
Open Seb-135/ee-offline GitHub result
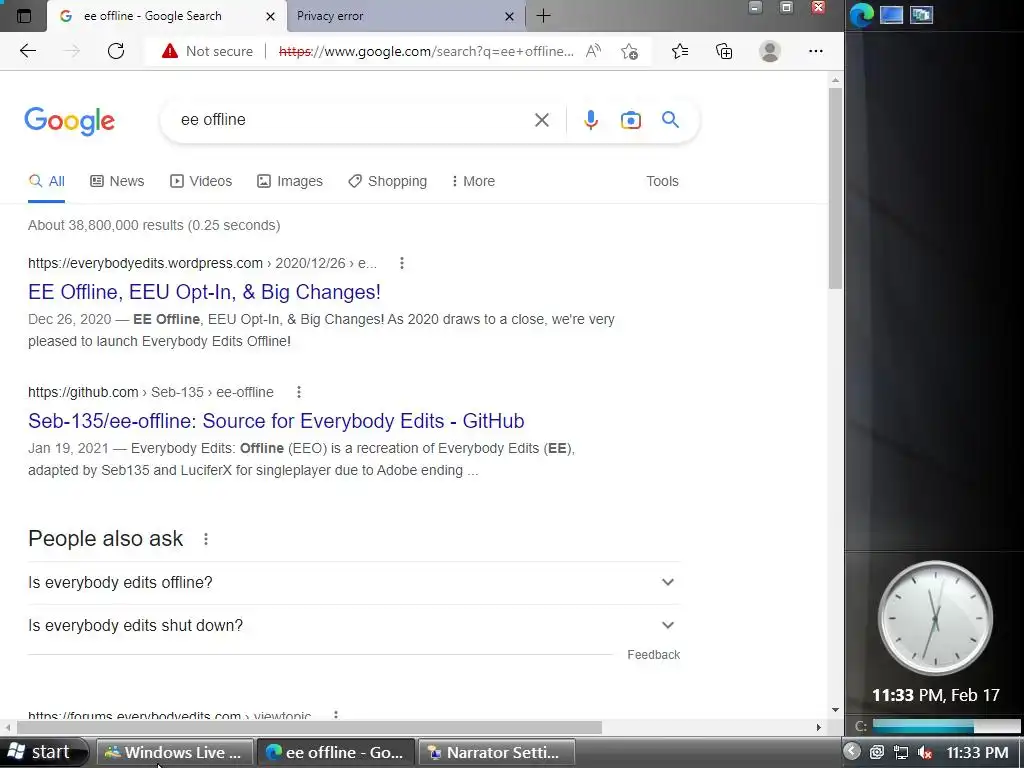point(276,421)
